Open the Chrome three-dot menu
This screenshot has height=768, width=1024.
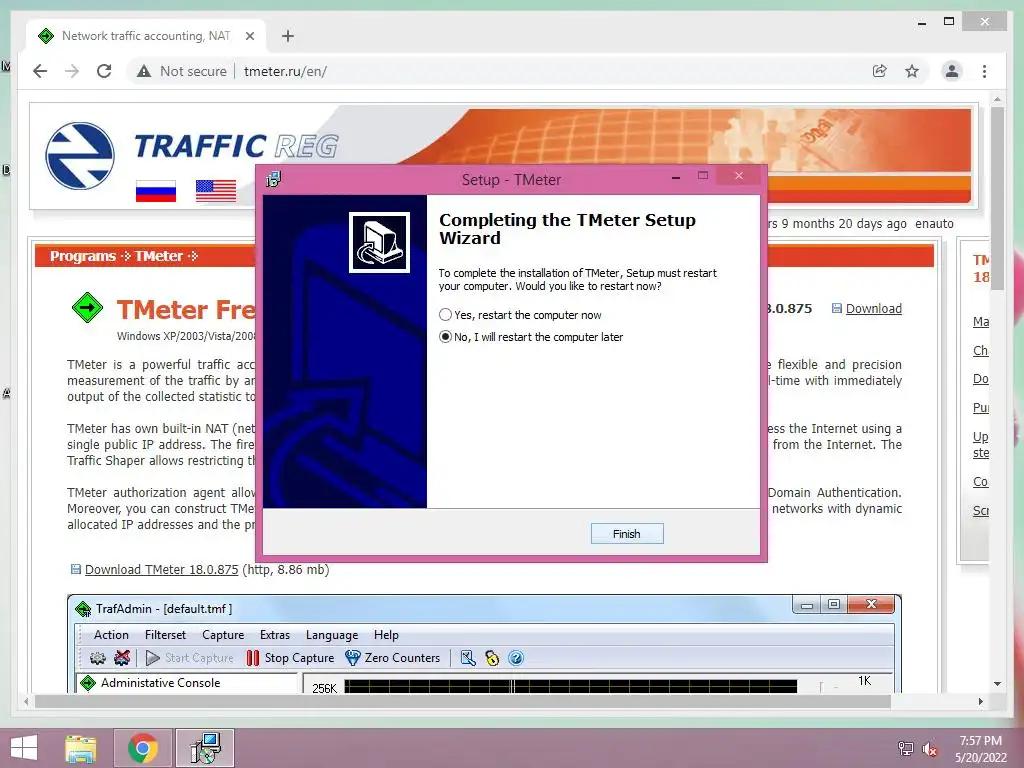[x=984, y=71]
